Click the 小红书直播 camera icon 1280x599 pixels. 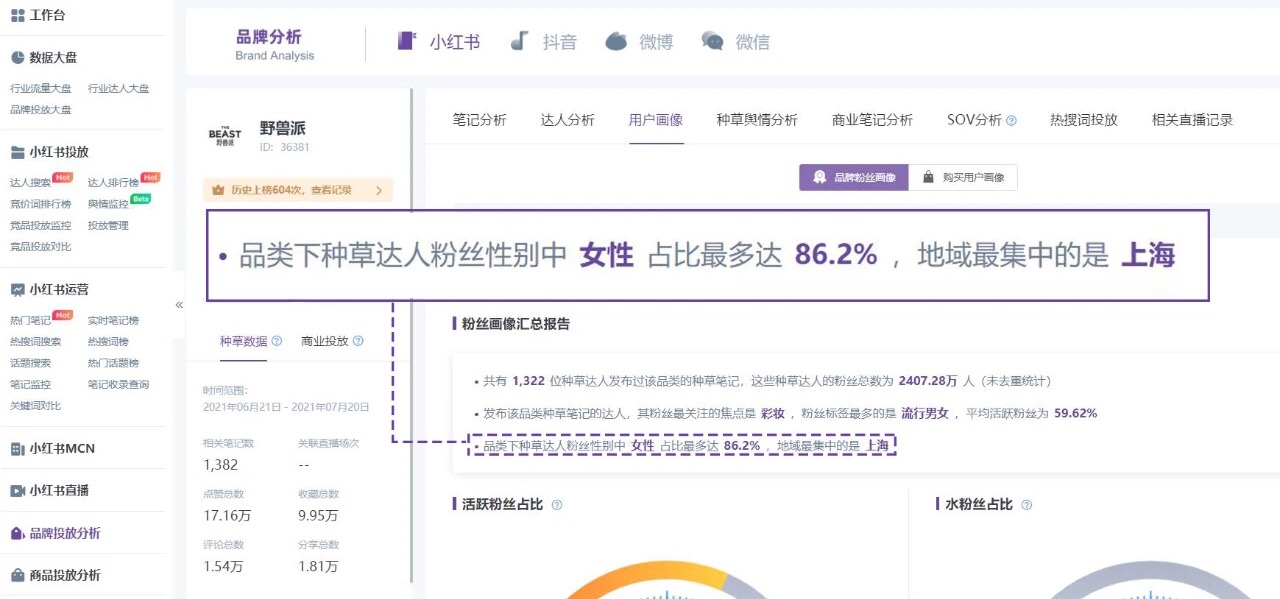click(x=17, y=490)
